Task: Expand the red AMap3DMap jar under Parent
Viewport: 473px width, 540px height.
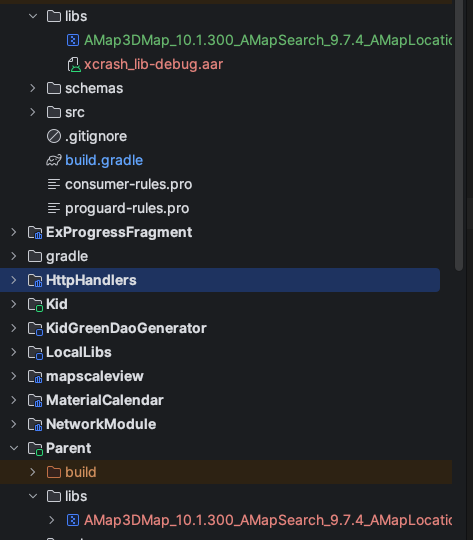Action: pyautogui.click(x=52, y=520)
